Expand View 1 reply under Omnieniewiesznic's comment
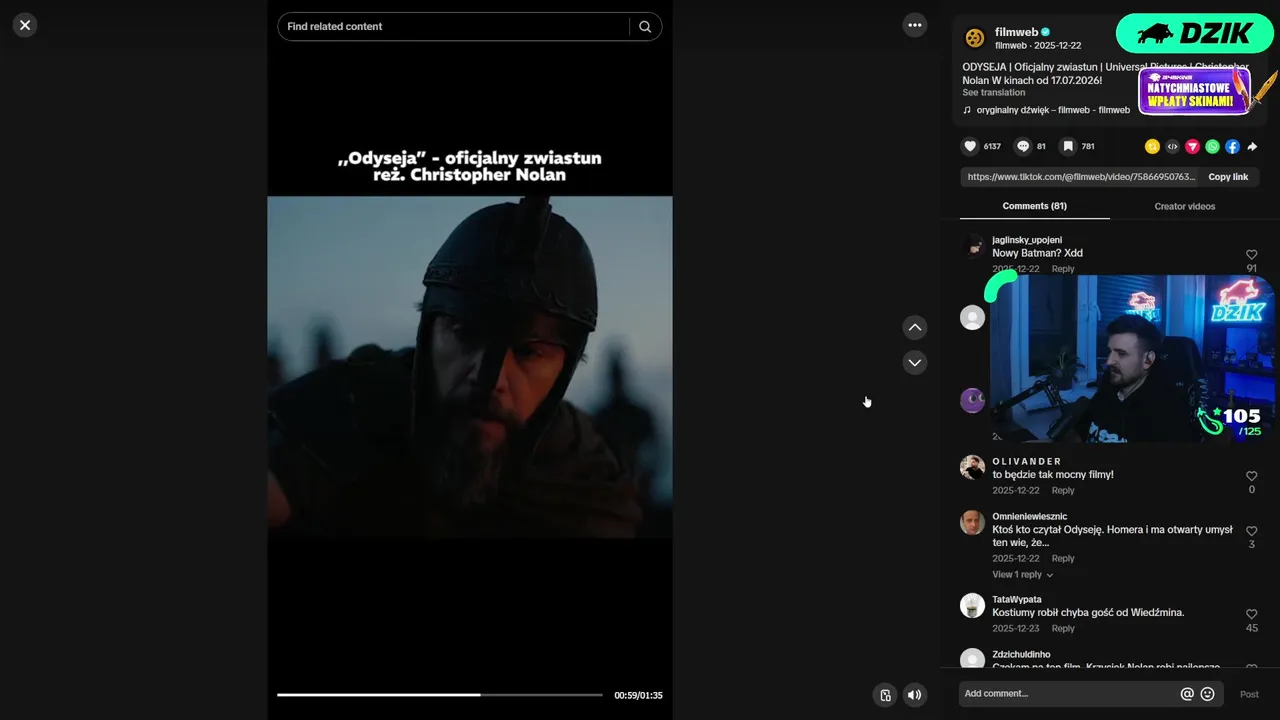The width and height of the screenshot is (1280, 720). [1022, 575]
